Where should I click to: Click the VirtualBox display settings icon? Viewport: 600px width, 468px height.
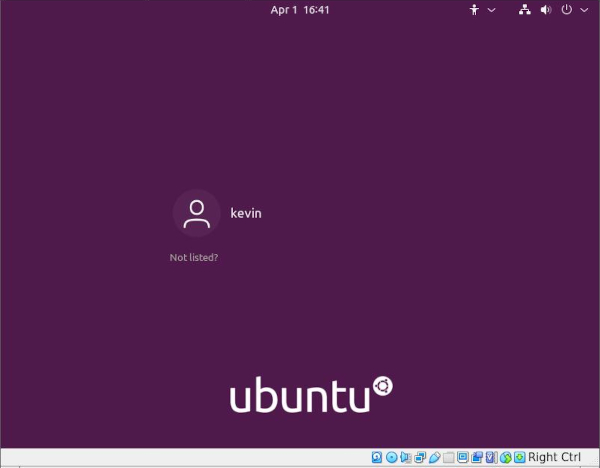coord(463,458)
